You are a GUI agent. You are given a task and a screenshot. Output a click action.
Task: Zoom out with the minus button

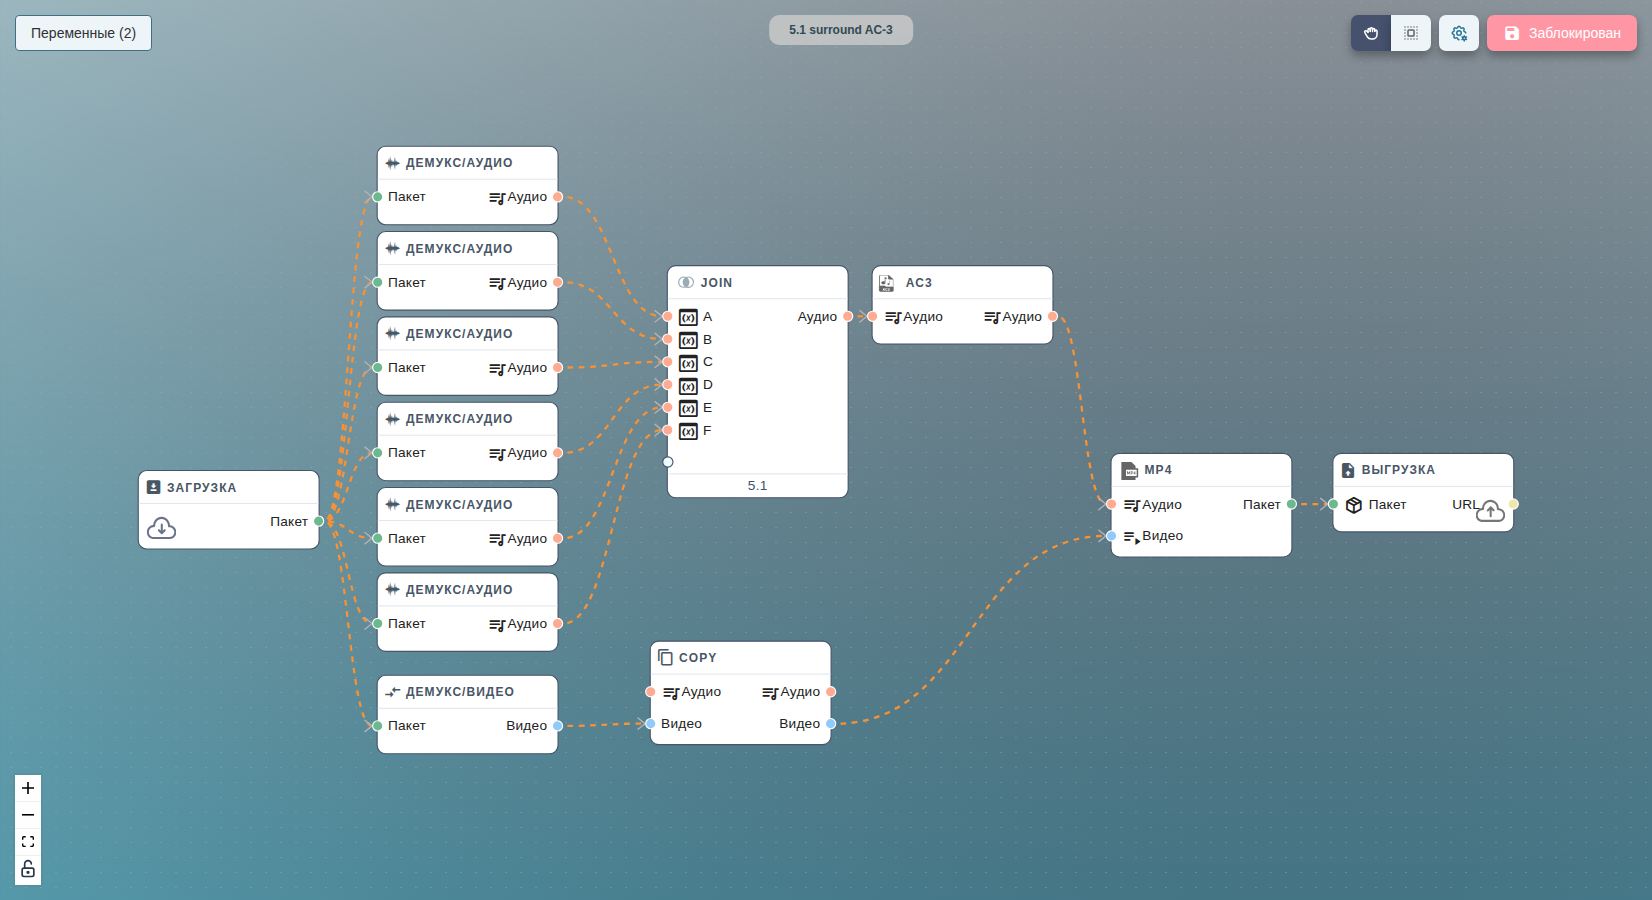pyautogui.click(x=28, y=815)
